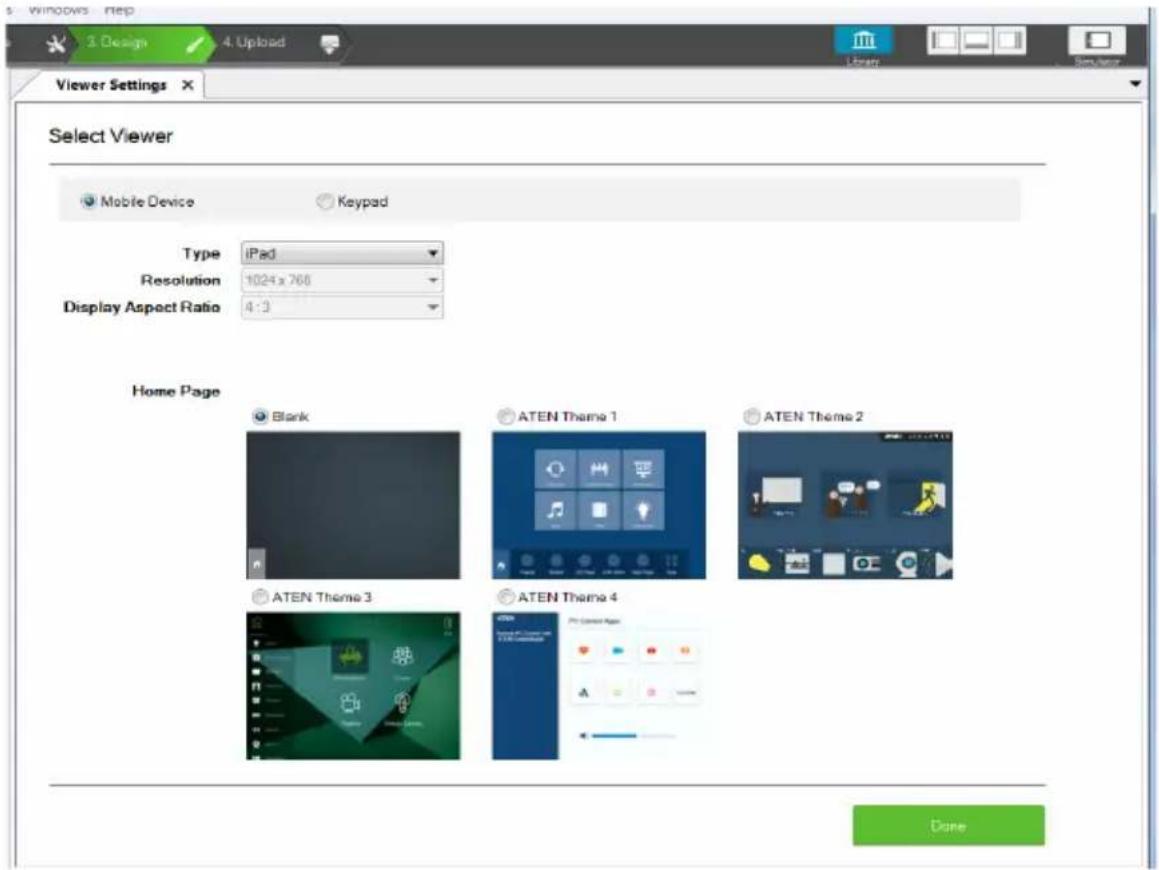The height and width of the screenshot is (870, 1159).
Task: Open the Windows menu
Action: click(x=58, y=10)
